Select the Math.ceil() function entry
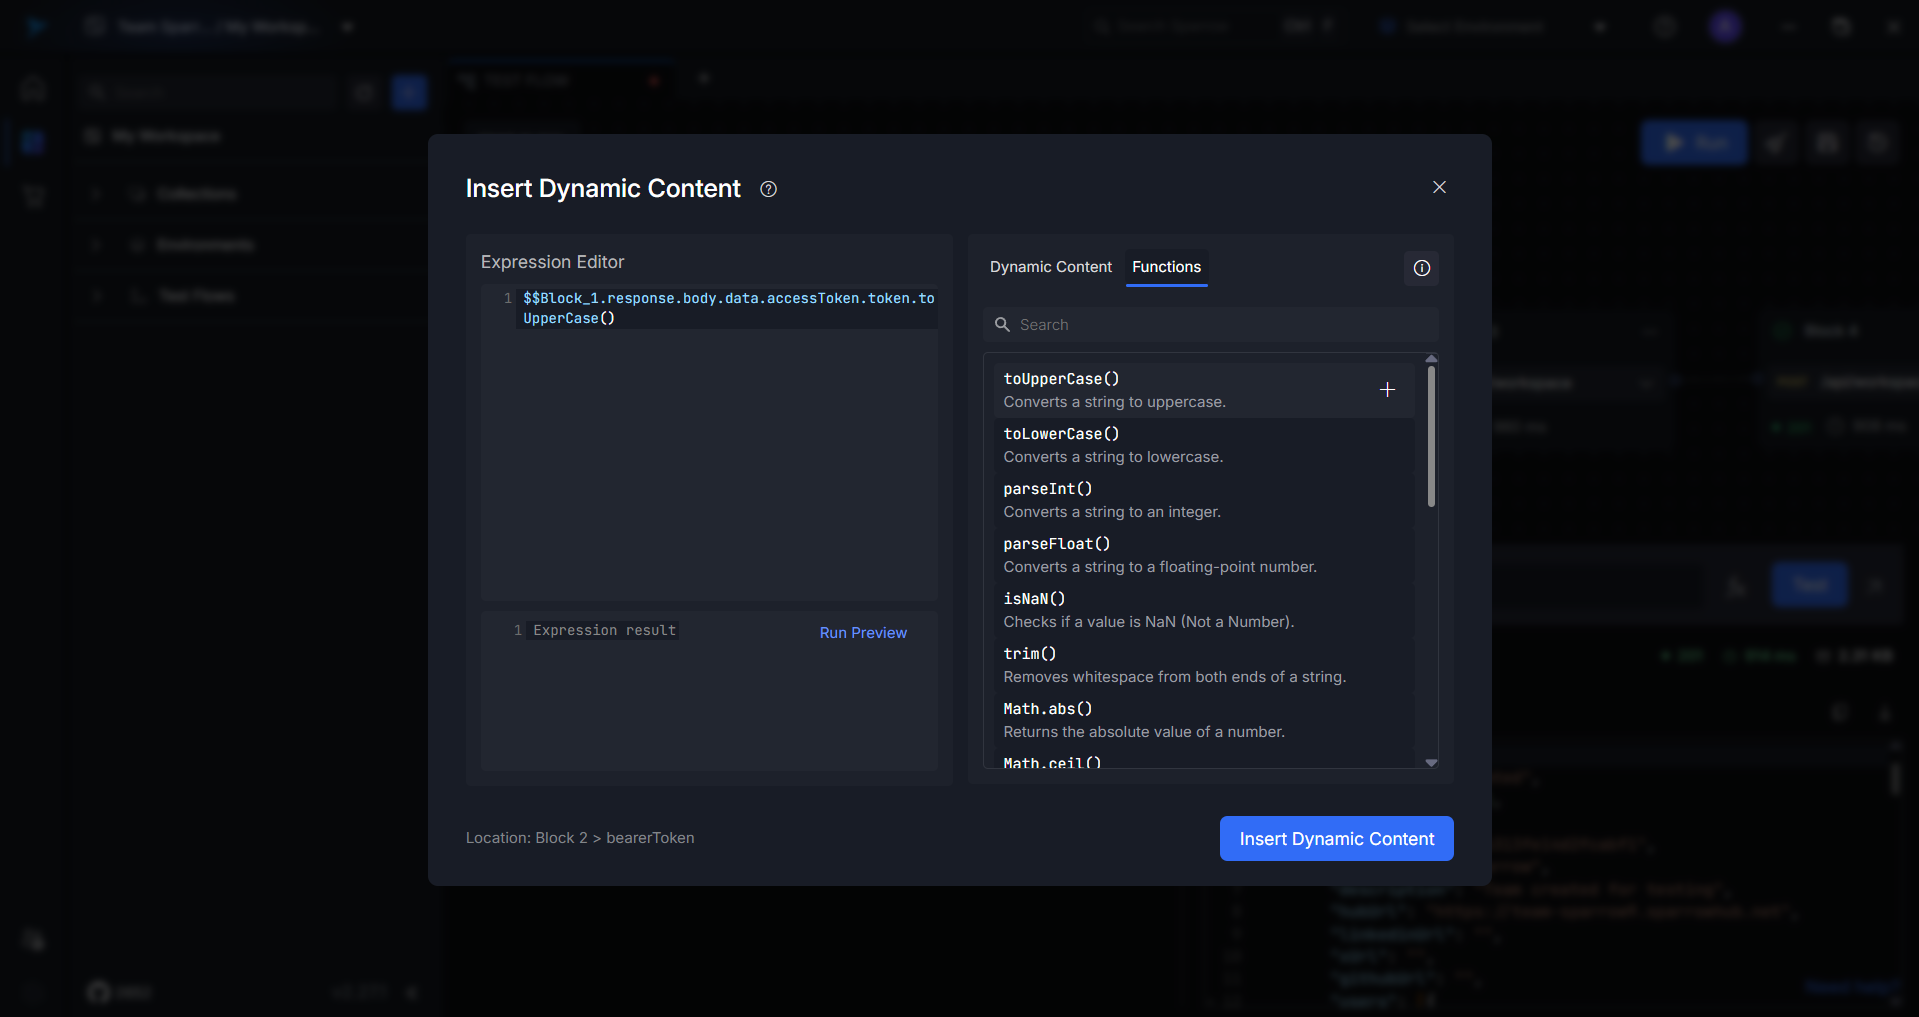Screen dimensions: 1919x1017 [x=1203, y=760]
